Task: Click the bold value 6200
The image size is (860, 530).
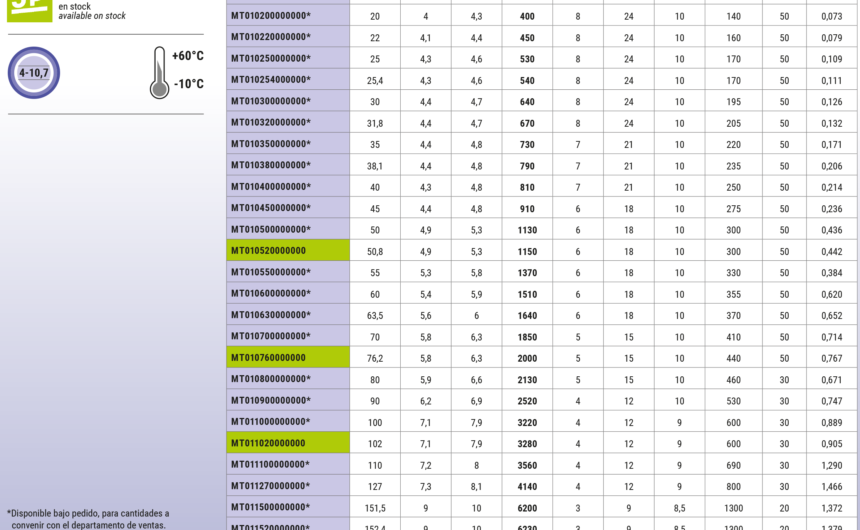Action: pyautogui.click(x=527, y=508)
